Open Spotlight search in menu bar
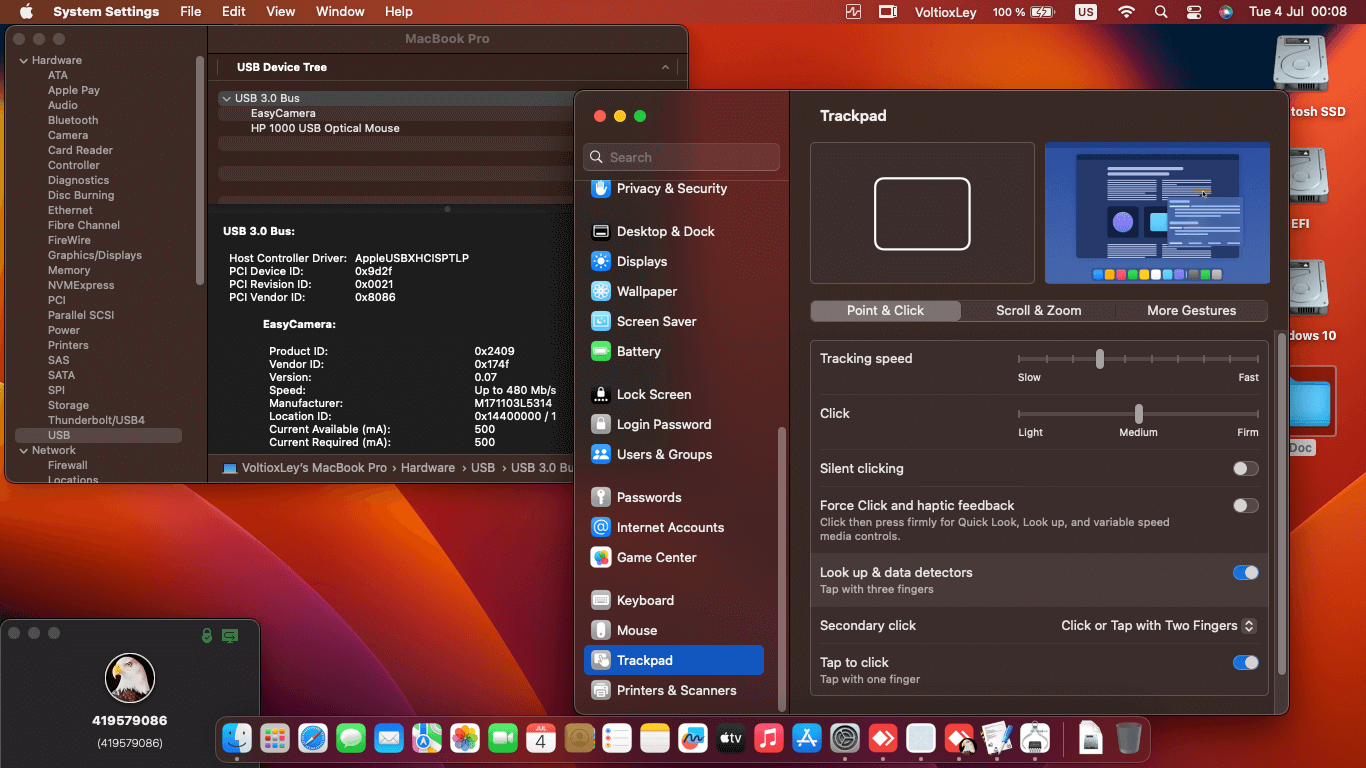 tap(1161, 12)
